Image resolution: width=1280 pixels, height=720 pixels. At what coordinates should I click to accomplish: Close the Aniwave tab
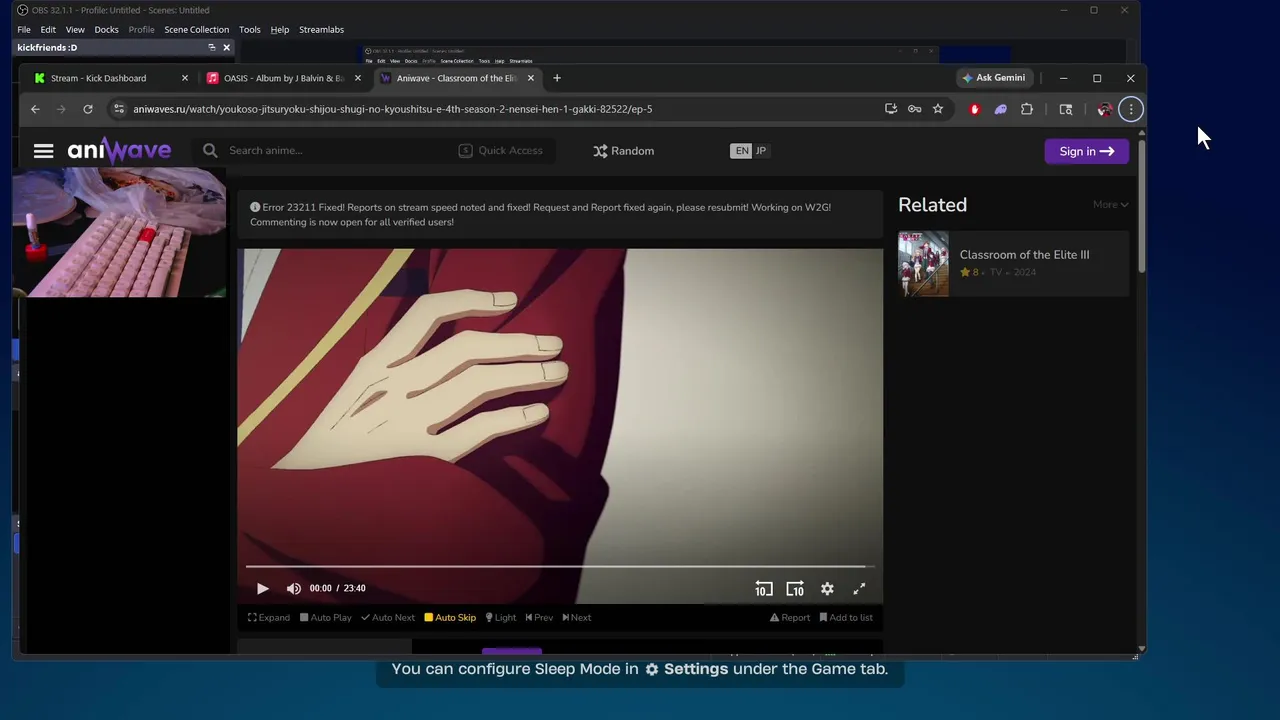click(531, 78)
